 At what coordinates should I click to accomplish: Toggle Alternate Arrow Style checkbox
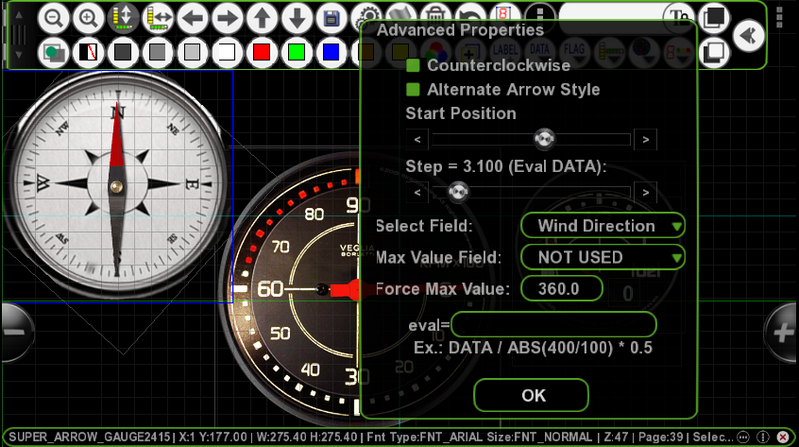click(413, 90)
